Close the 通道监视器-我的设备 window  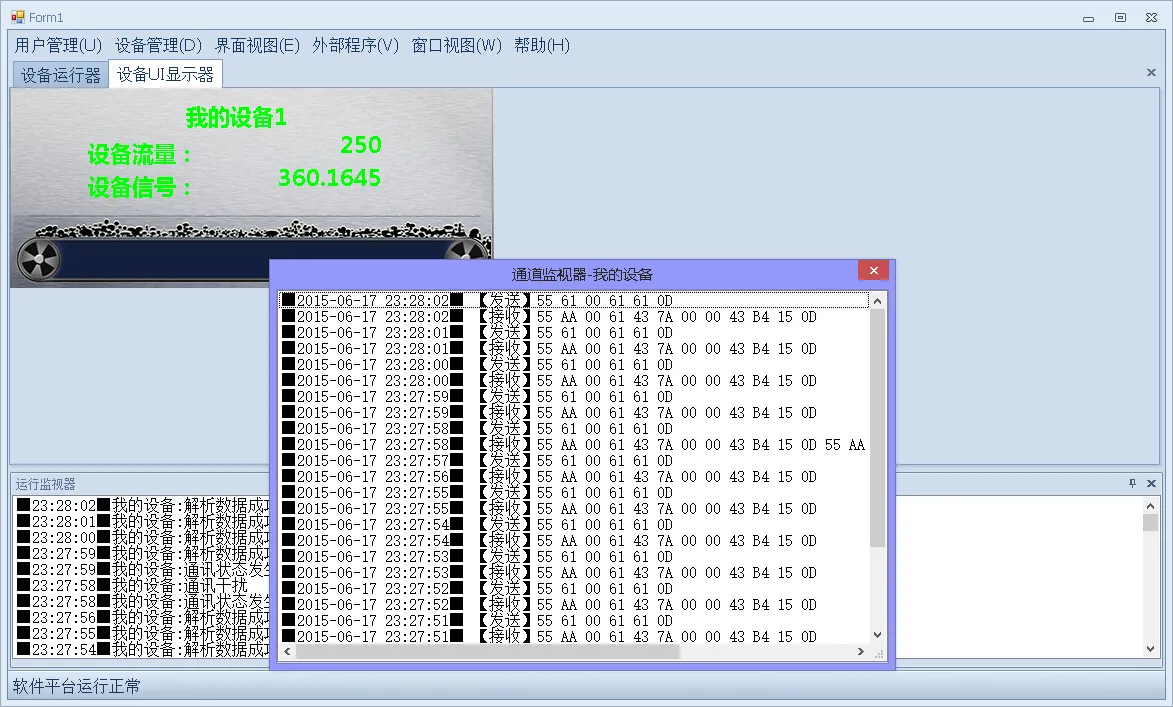(x=873, y=271)
